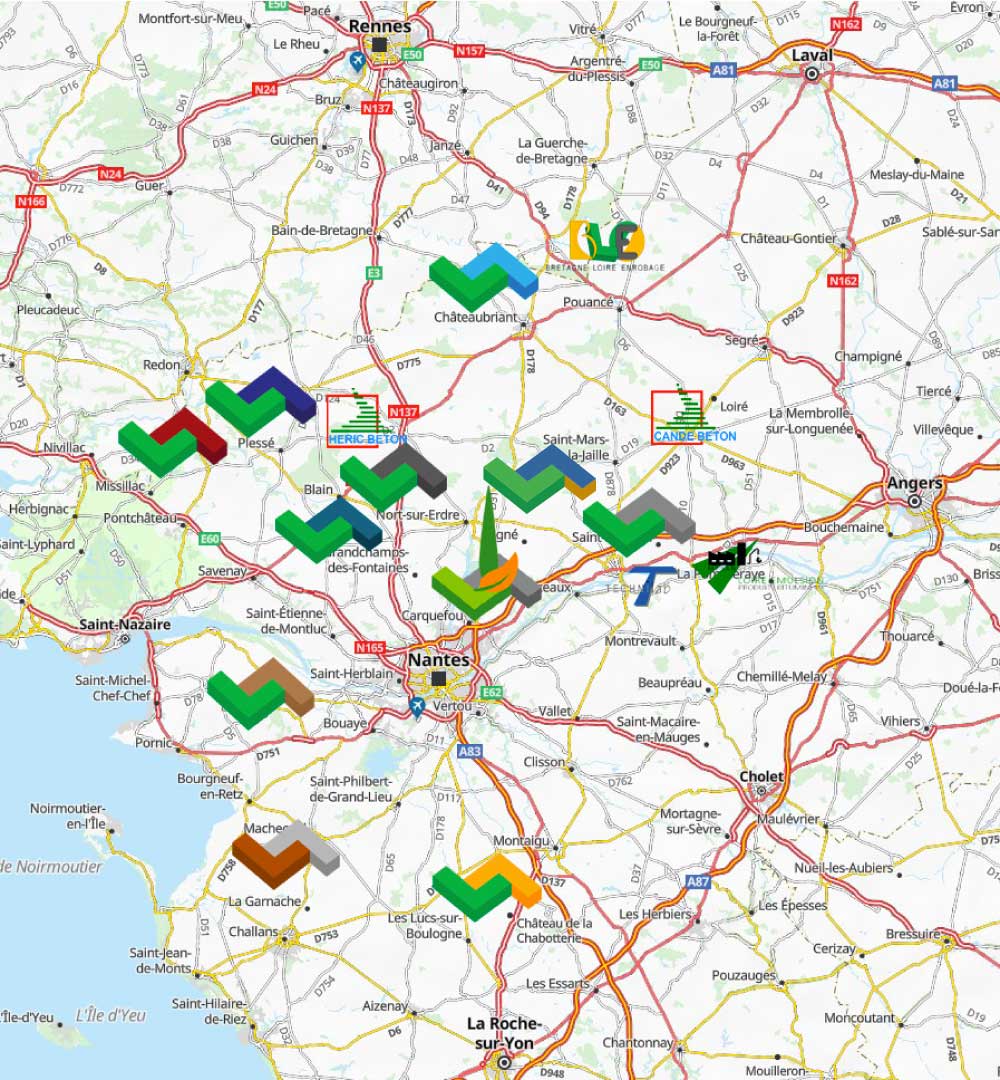The width and height of the screenshot is (1000, 1080).
Task: Click the Angers circle city marker
Action: click(915, 501)
